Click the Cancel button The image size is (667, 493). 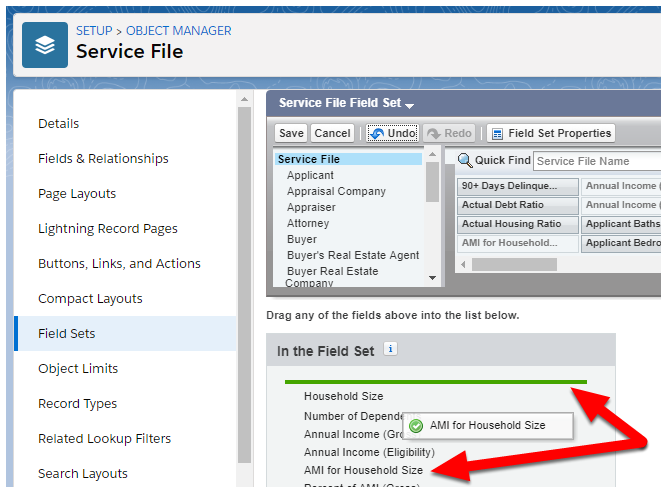click(332, 133)
